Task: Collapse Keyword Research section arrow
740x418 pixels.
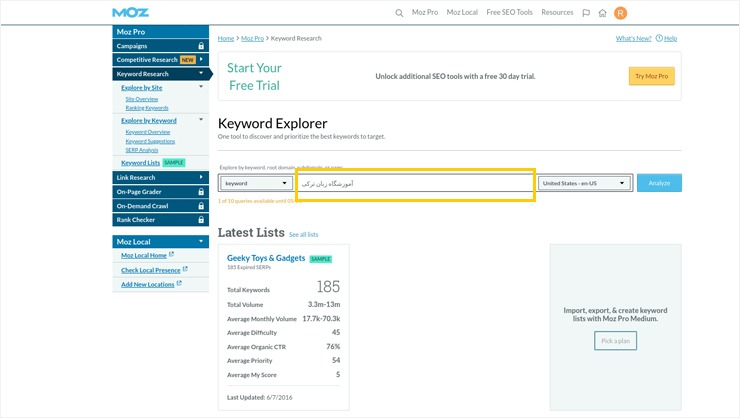Action: 201,73
